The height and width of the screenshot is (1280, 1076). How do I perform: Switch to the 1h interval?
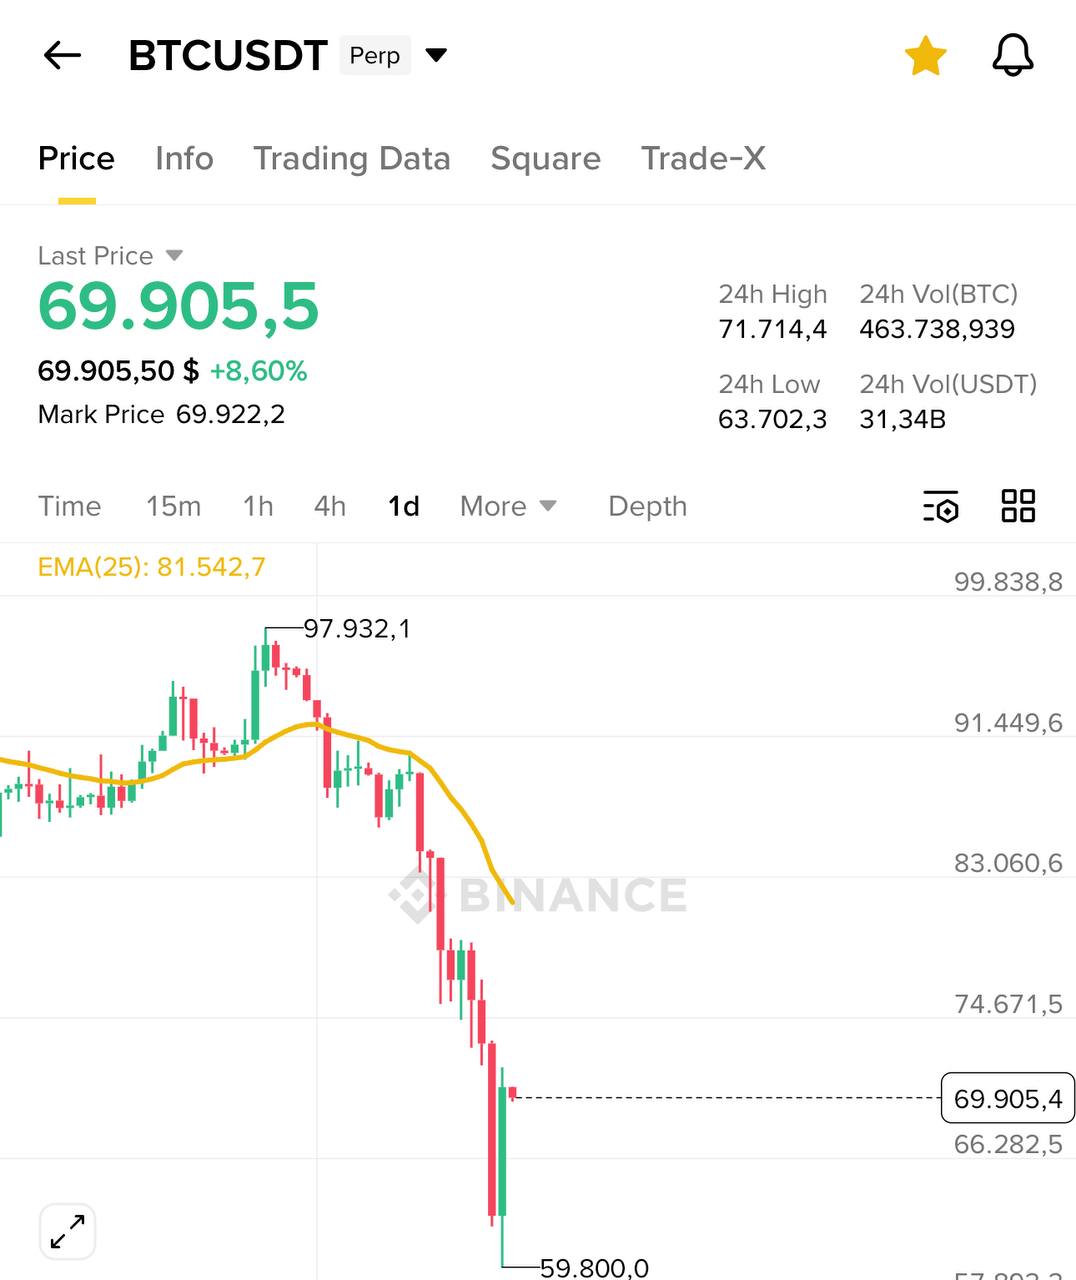[x=257, y=507]
